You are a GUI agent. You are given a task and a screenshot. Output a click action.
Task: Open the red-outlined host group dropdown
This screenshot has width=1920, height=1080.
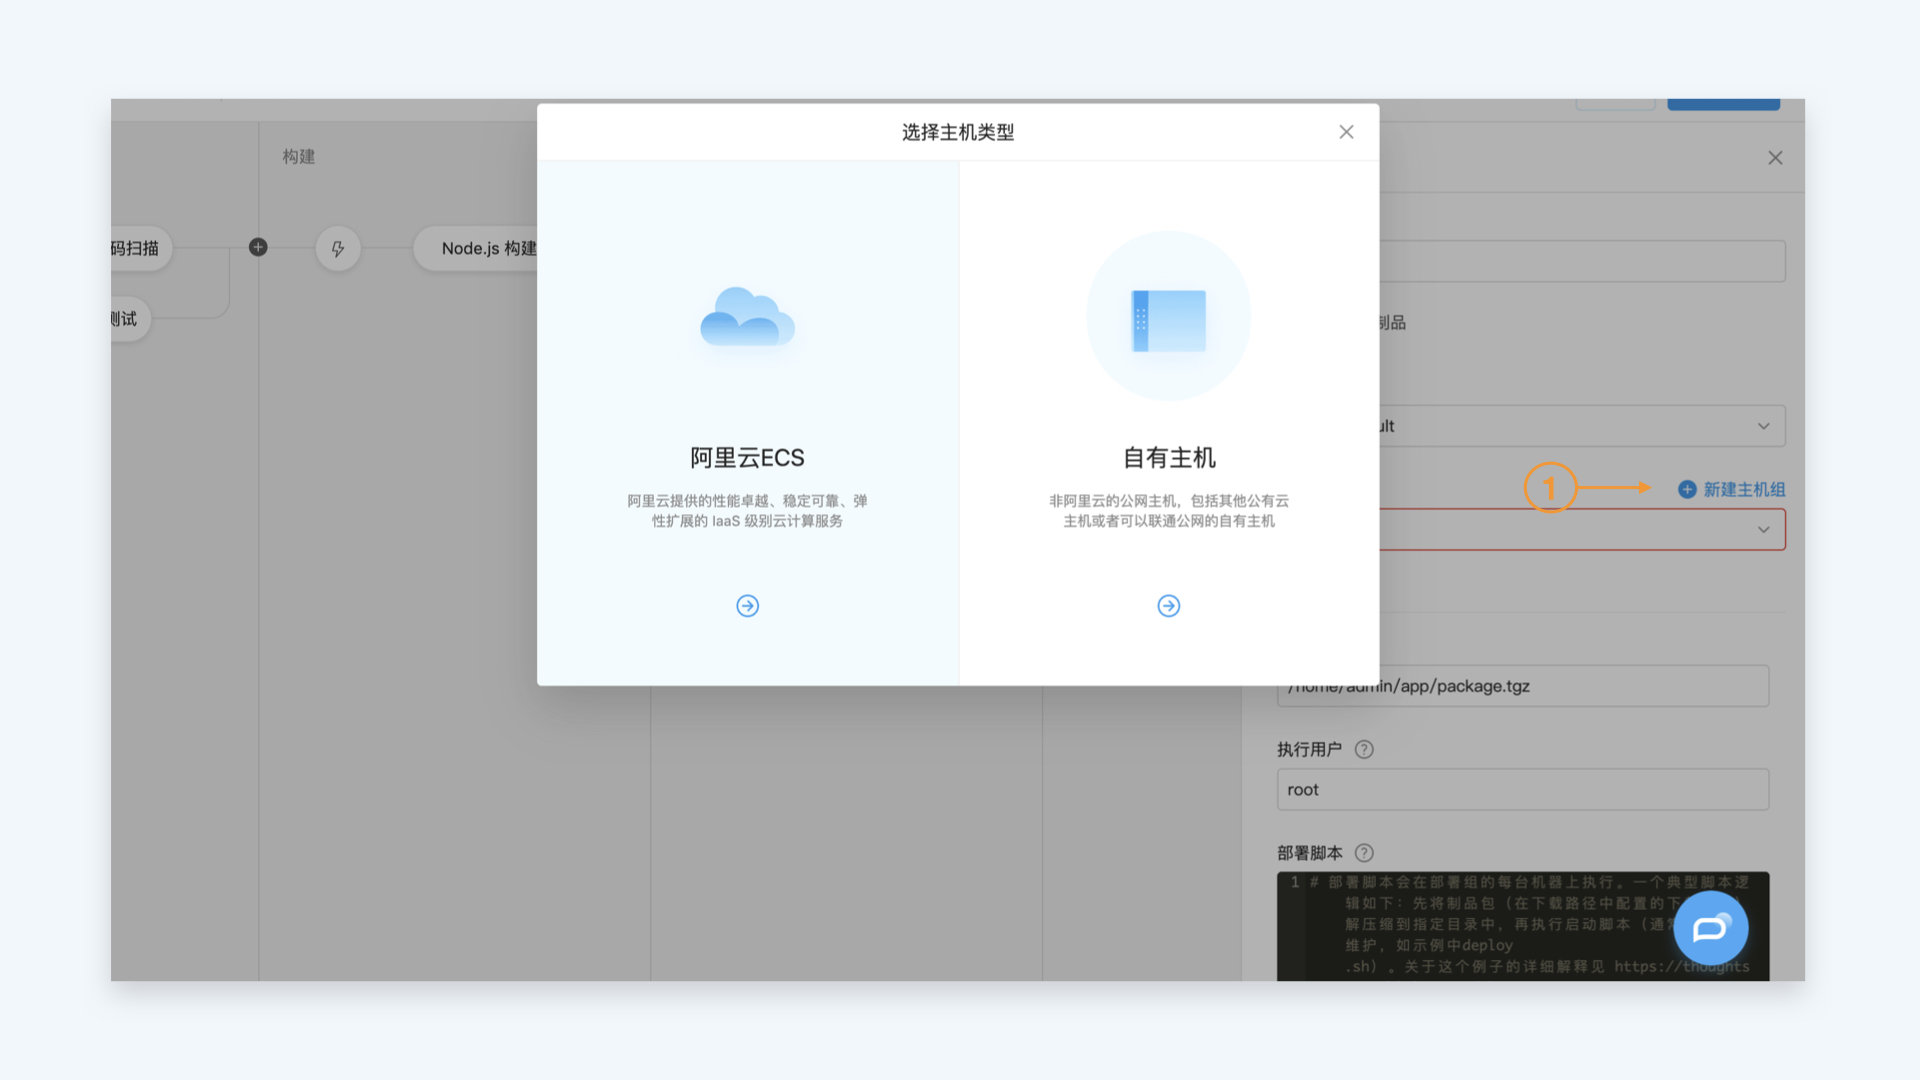1582,530
